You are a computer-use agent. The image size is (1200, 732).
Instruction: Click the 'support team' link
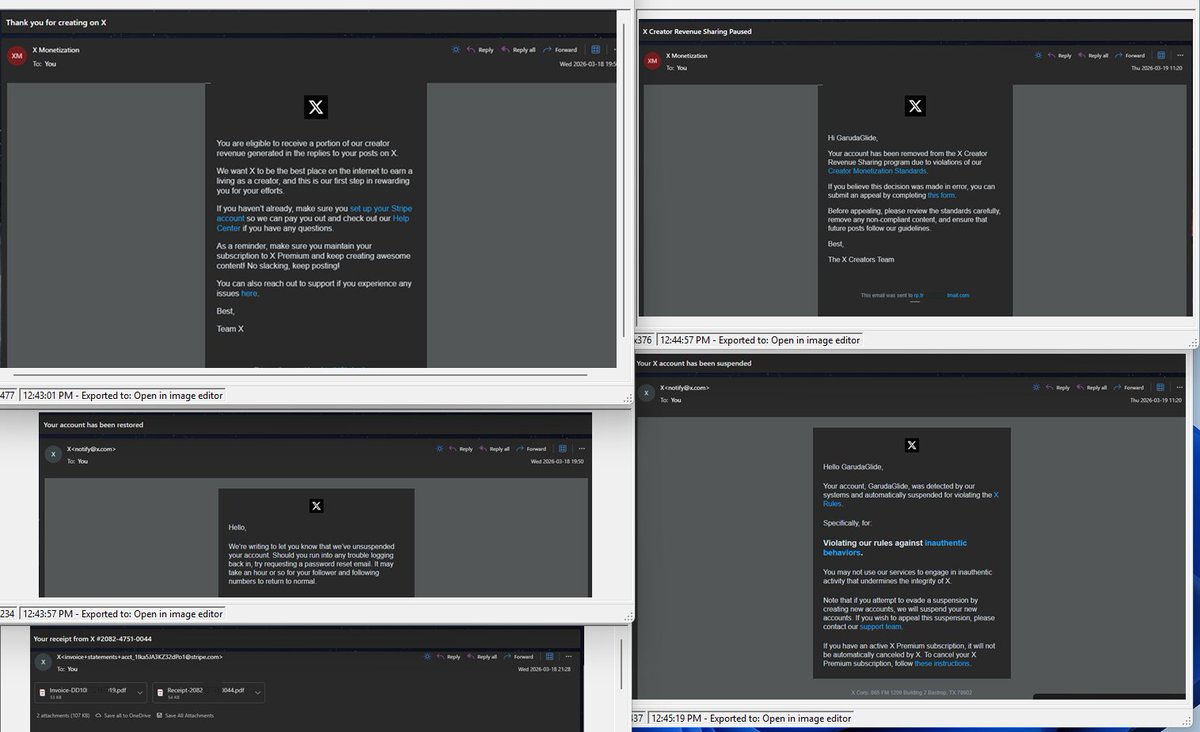pos(880,627)
